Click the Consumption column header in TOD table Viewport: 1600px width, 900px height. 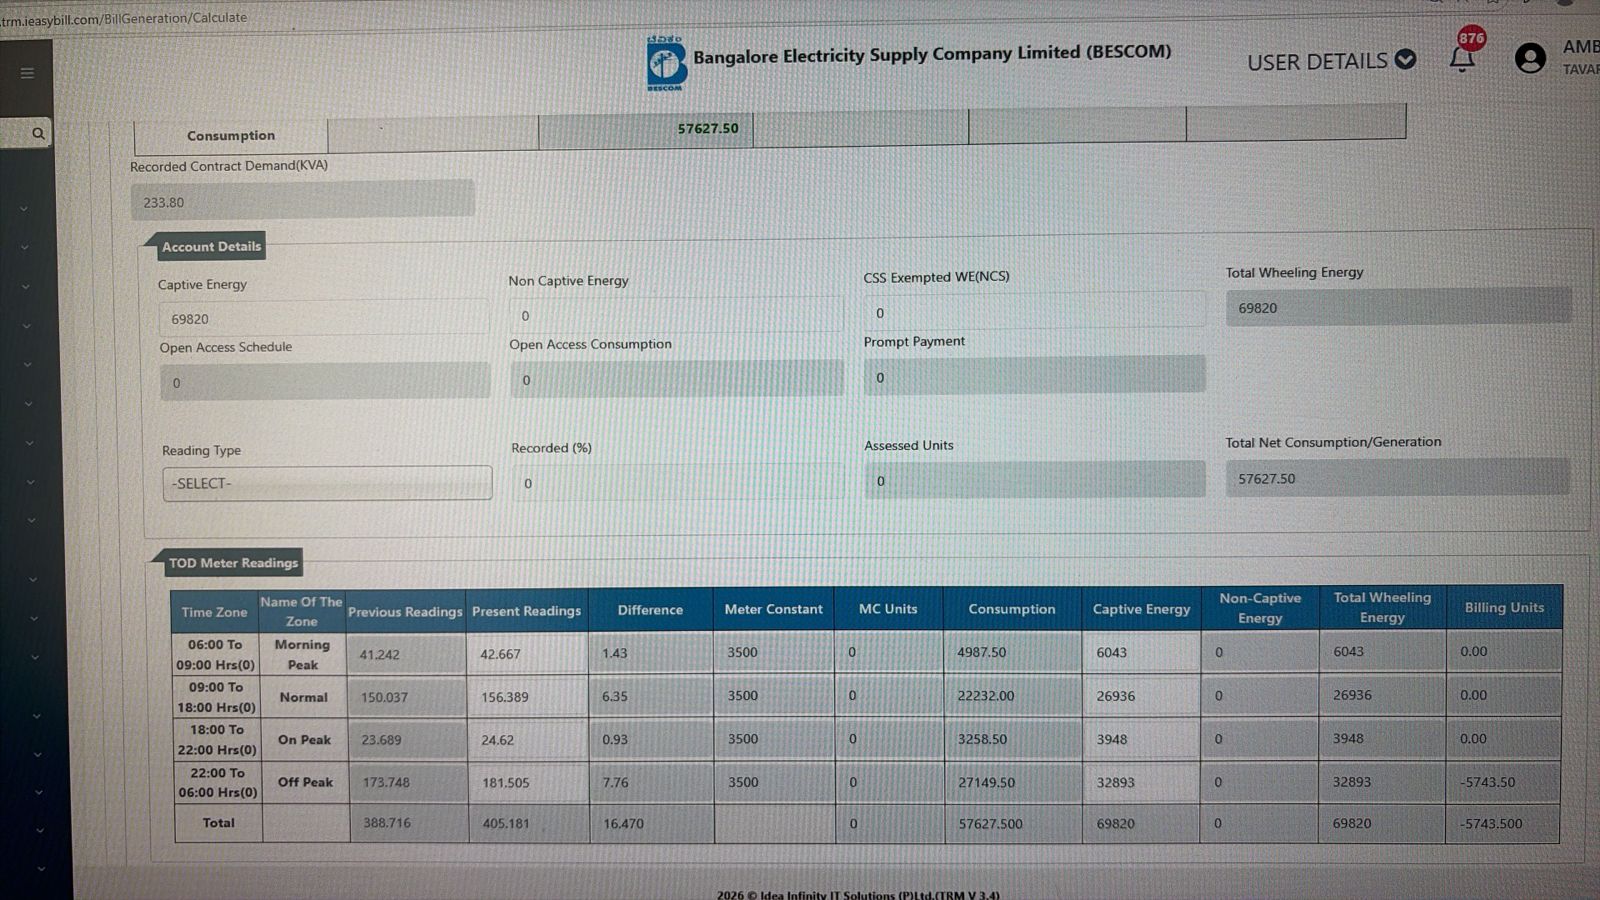click(1011, 608)
